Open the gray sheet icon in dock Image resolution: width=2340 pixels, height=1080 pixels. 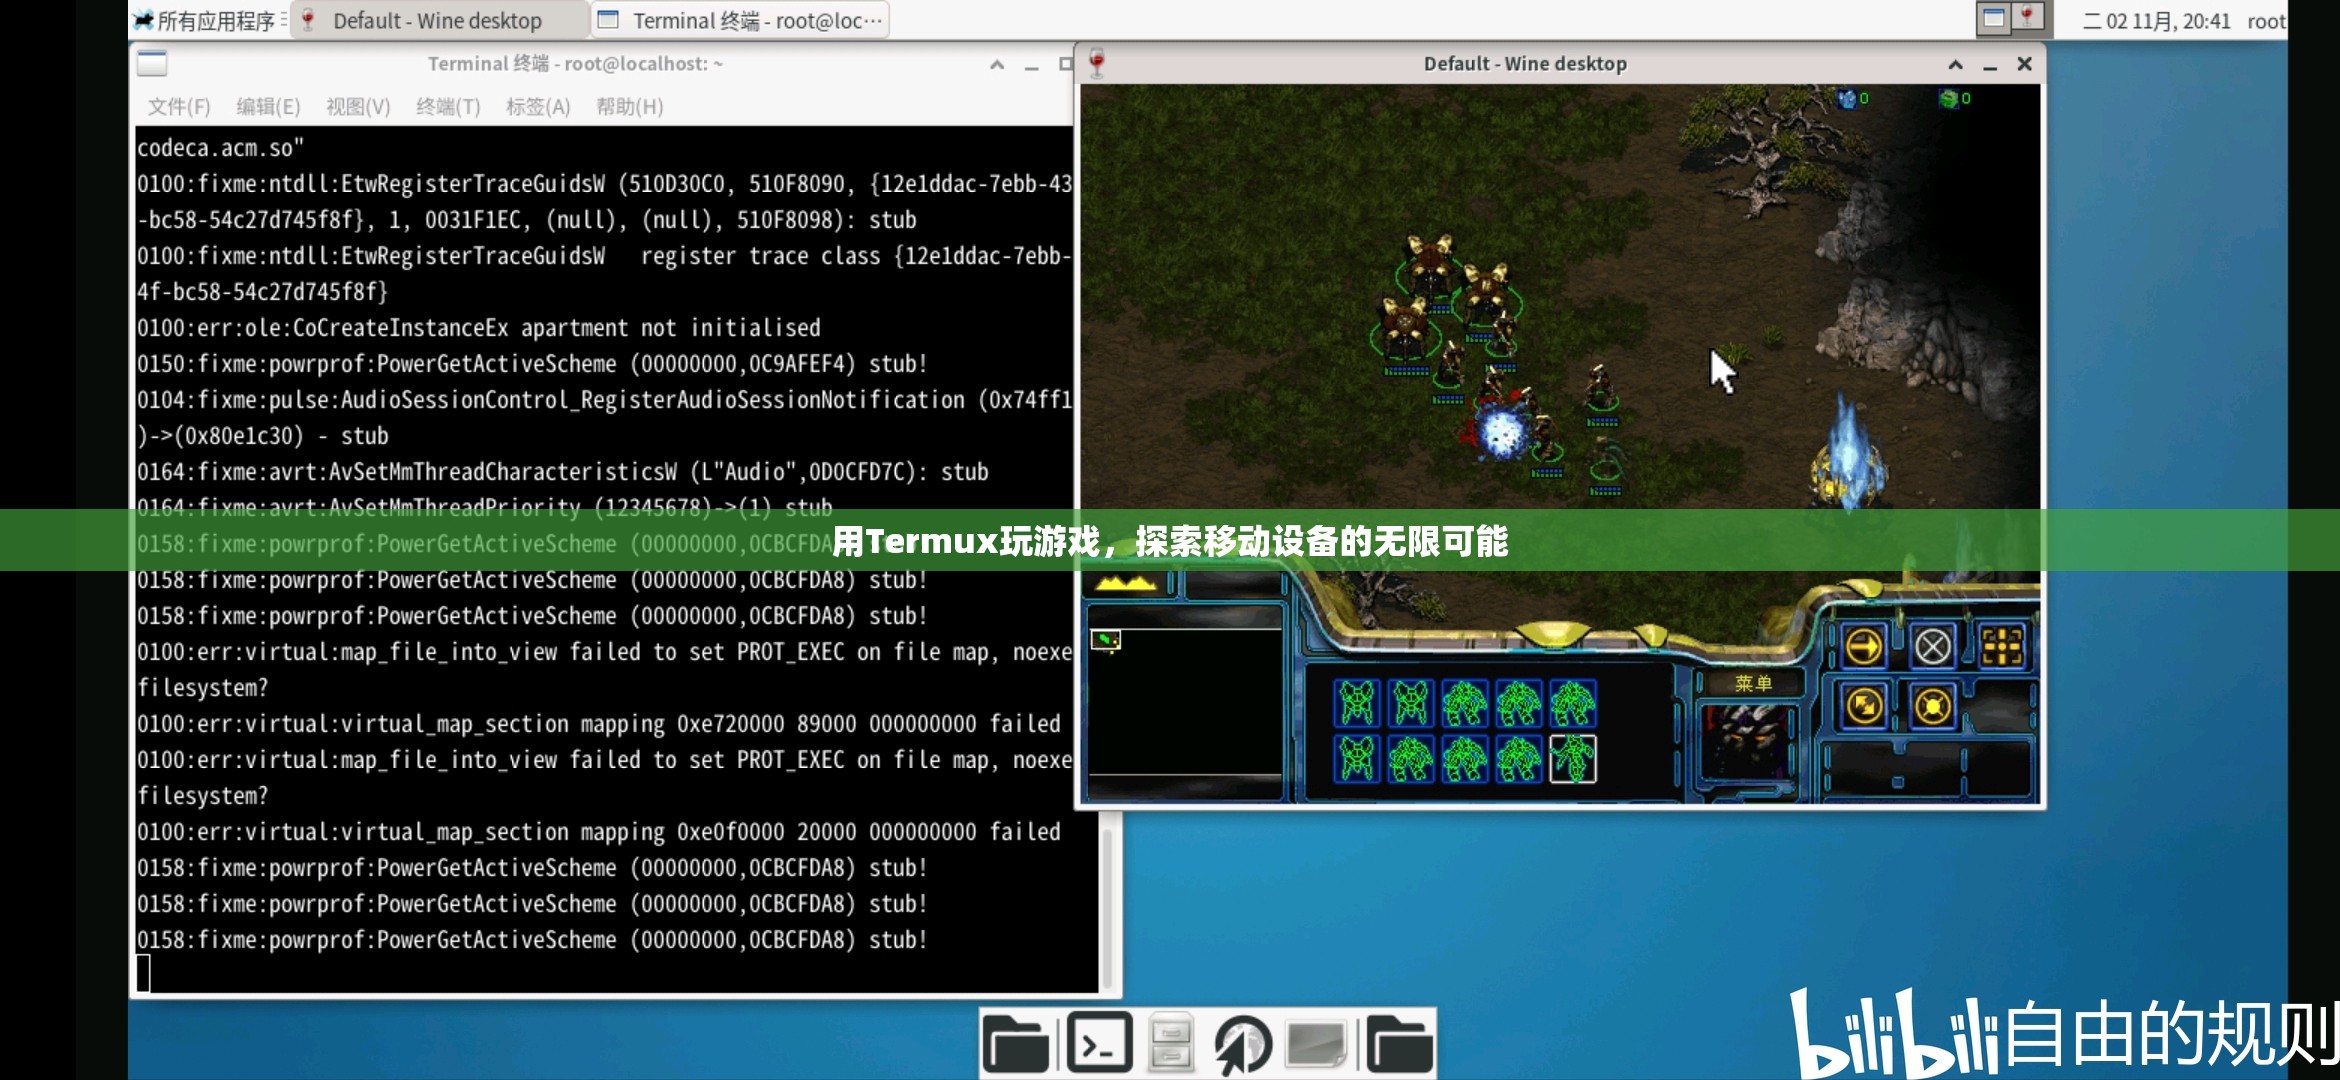point(1316,1044)
